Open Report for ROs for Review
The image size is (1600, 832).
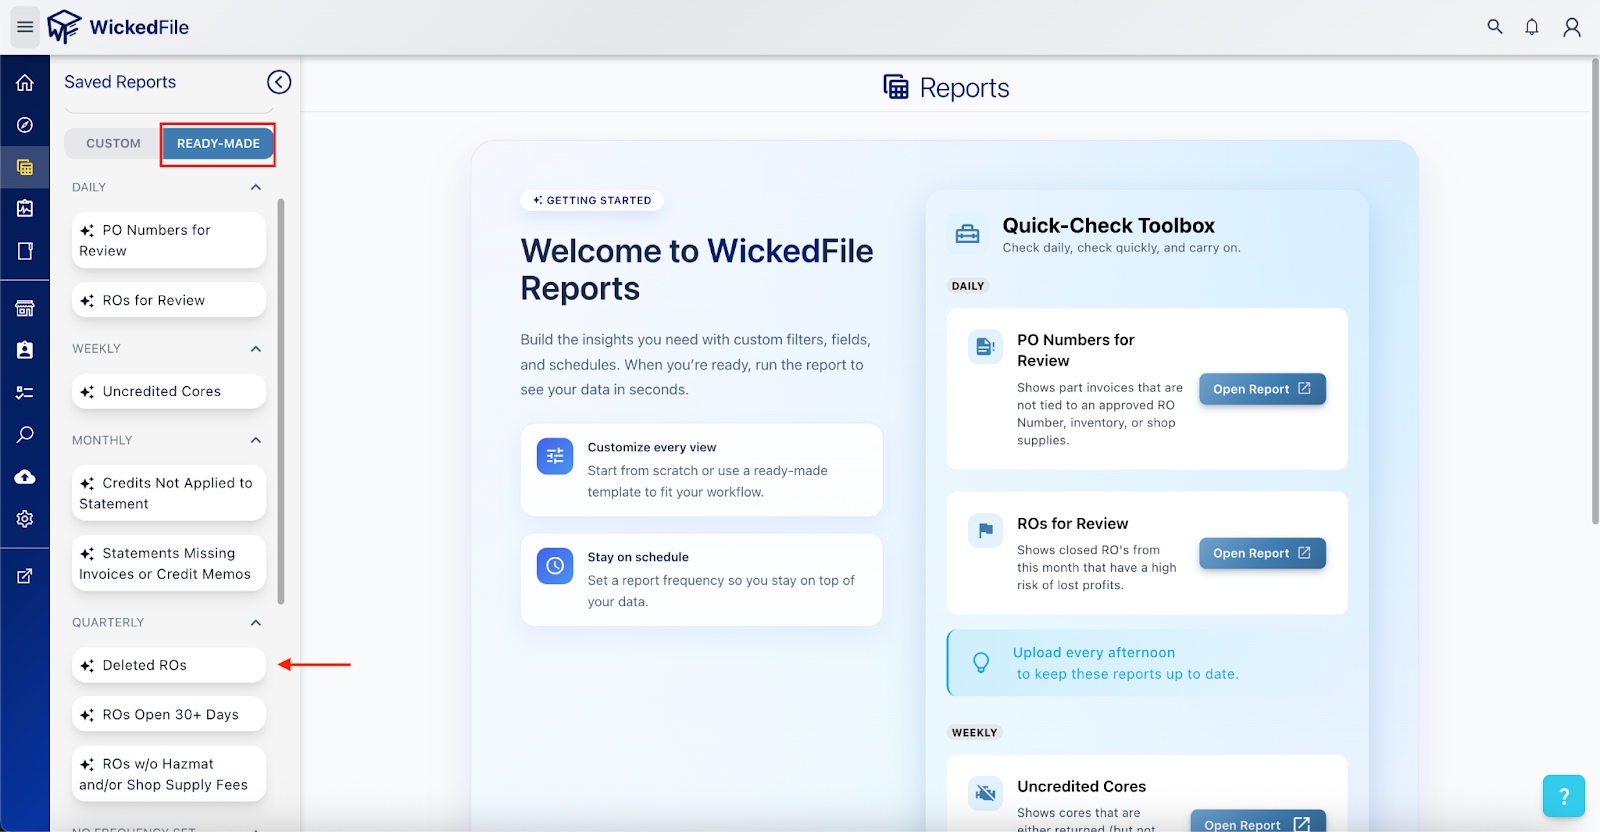click(1261, 553)
